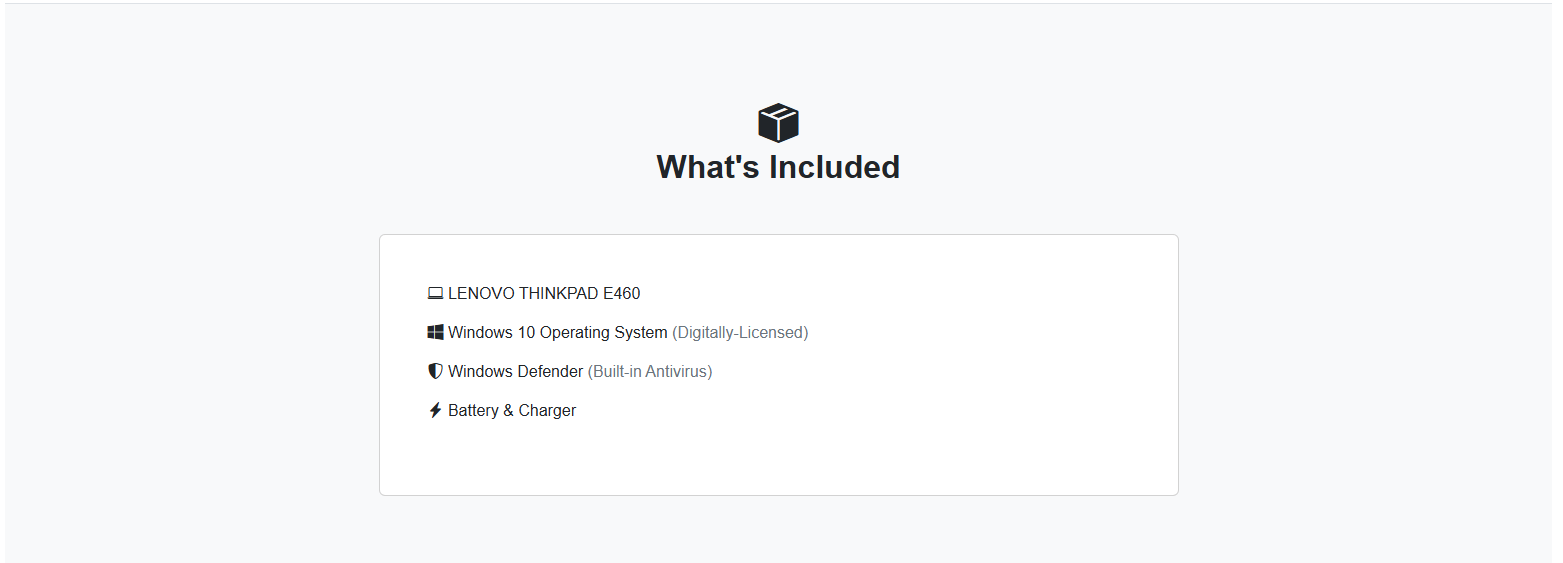Click the "(Built-in Antivirus)" gray note
Viewport: 1563px width, 563px height.
tap(650, 371)
